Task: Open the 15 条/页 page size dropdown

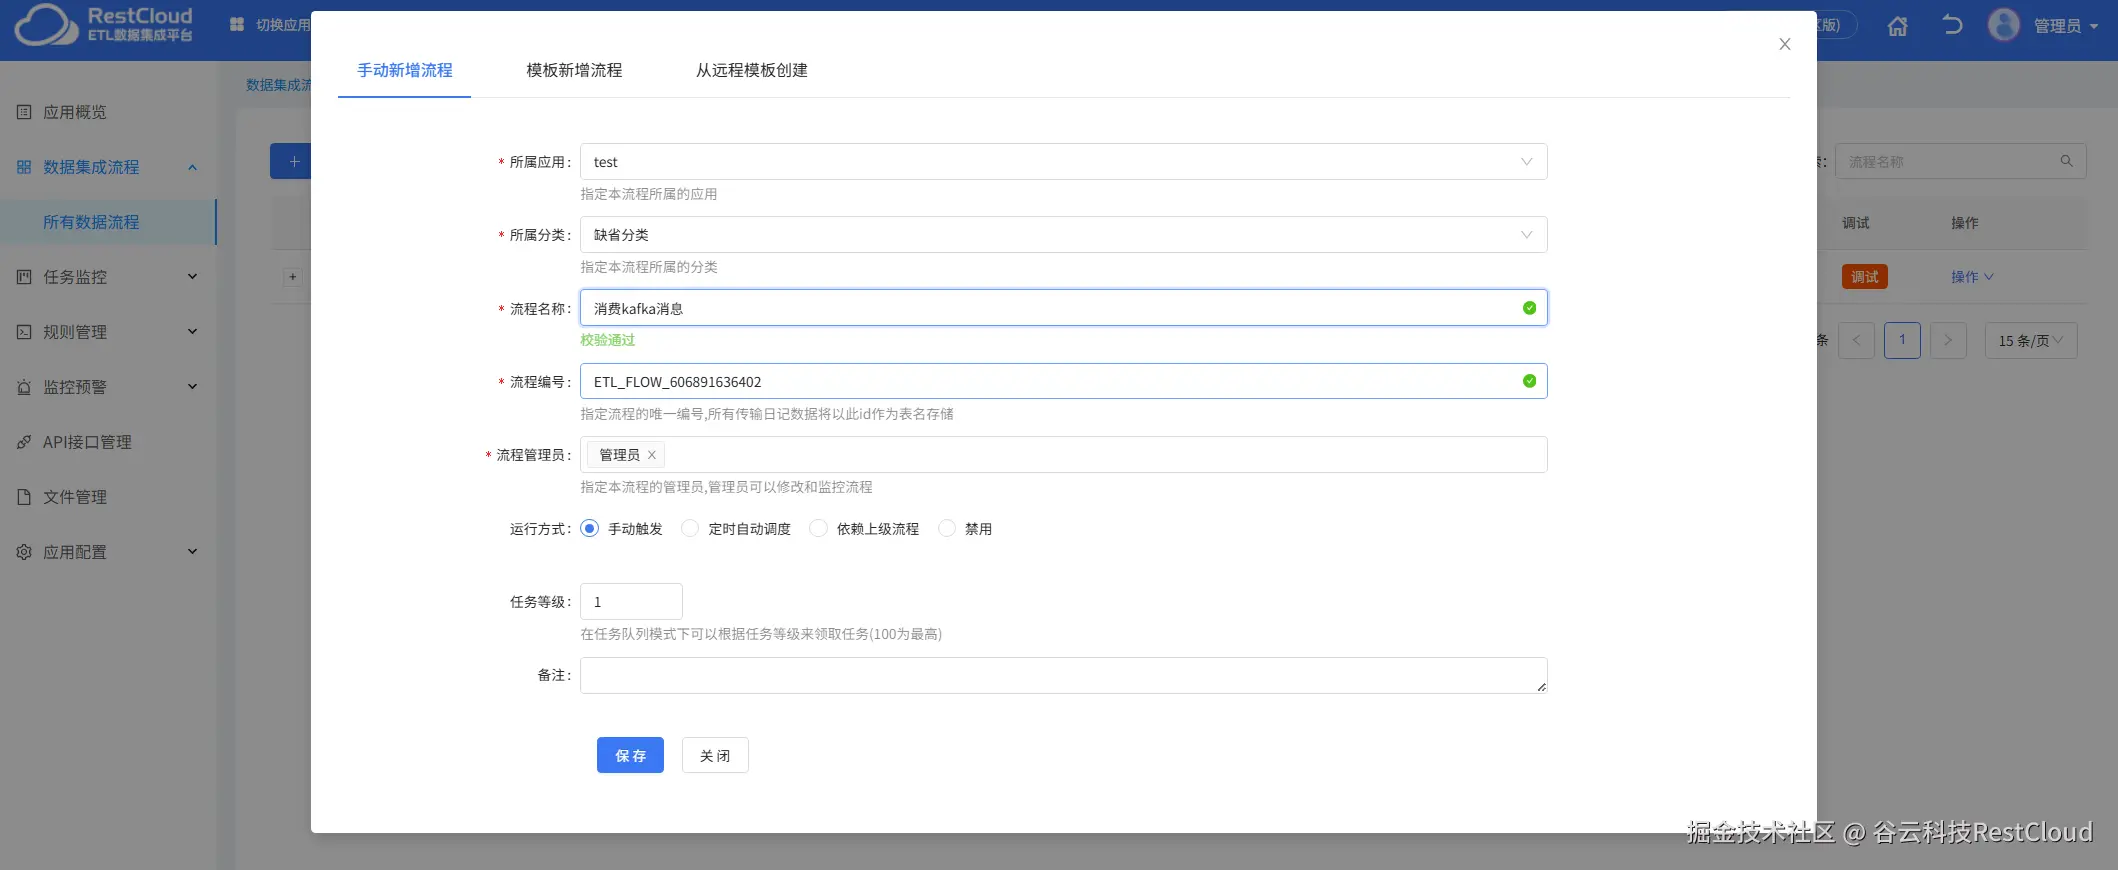Action: 2031,341
